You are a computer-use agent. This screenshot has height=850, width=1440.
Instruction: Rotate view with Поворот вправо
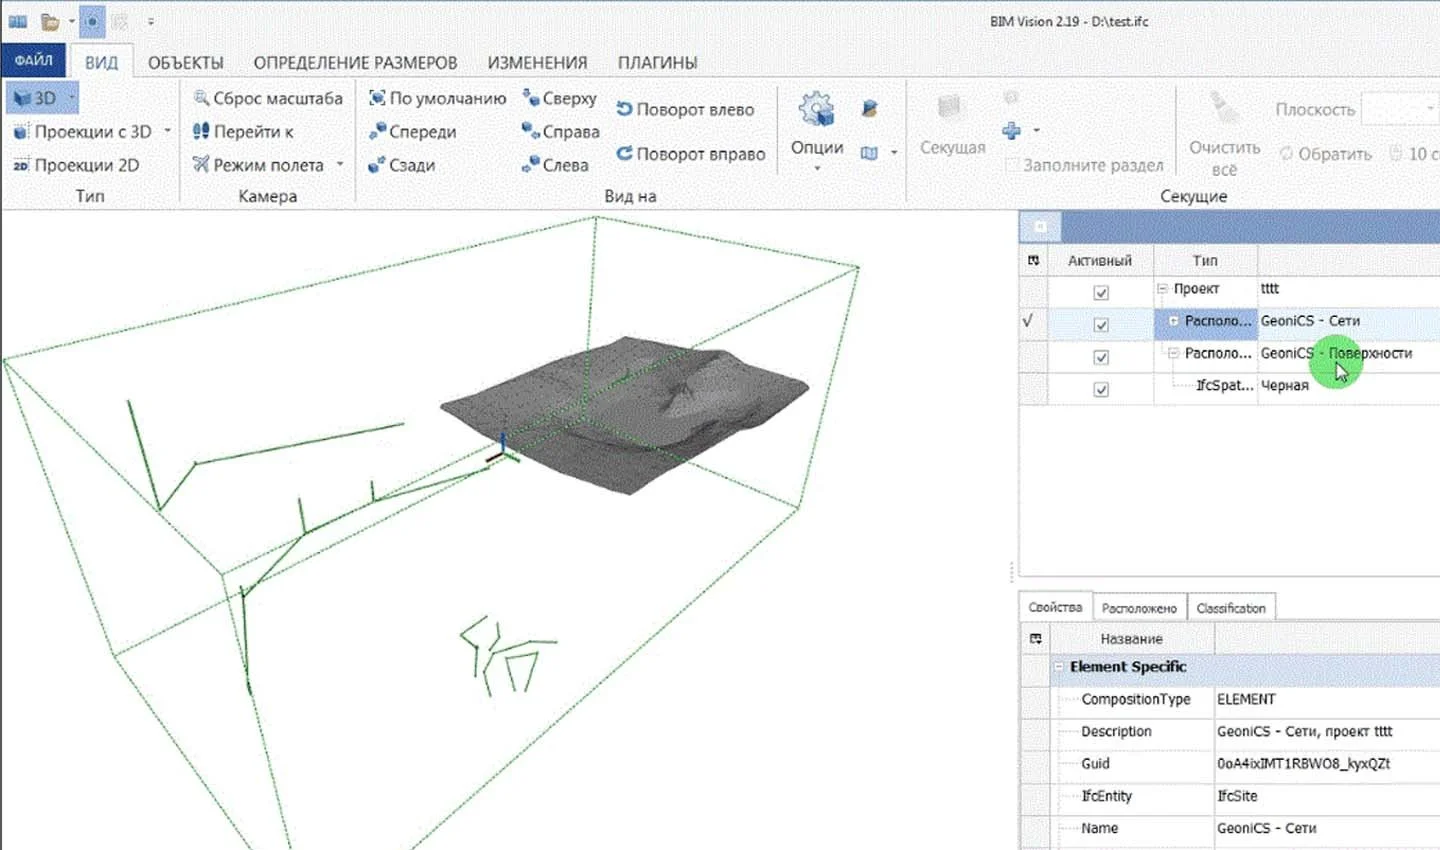(x=690, y=154)
